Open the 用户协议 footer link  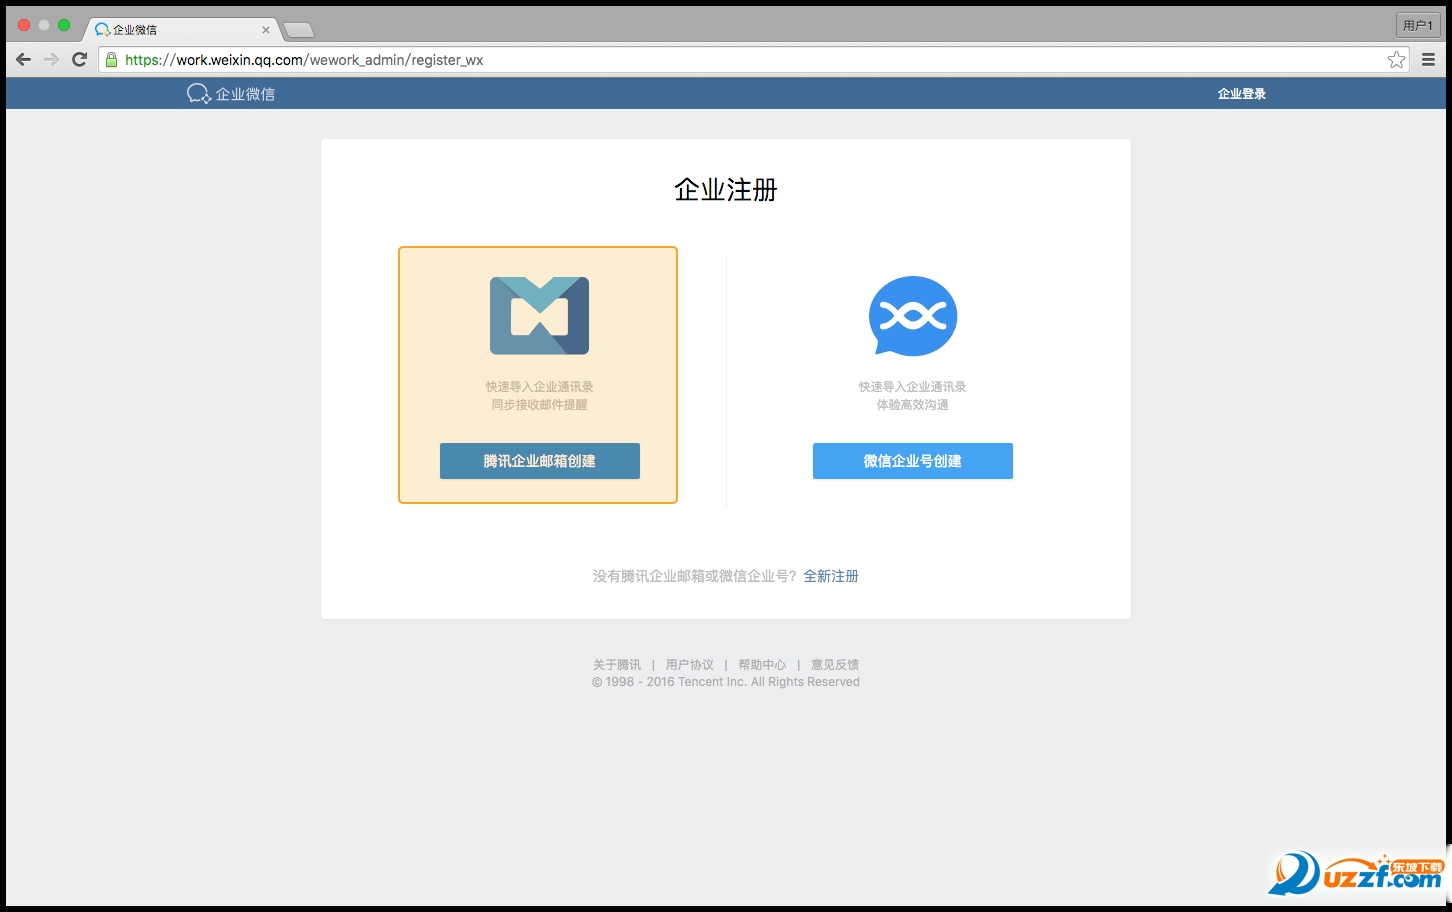click(x=690, y=665)
